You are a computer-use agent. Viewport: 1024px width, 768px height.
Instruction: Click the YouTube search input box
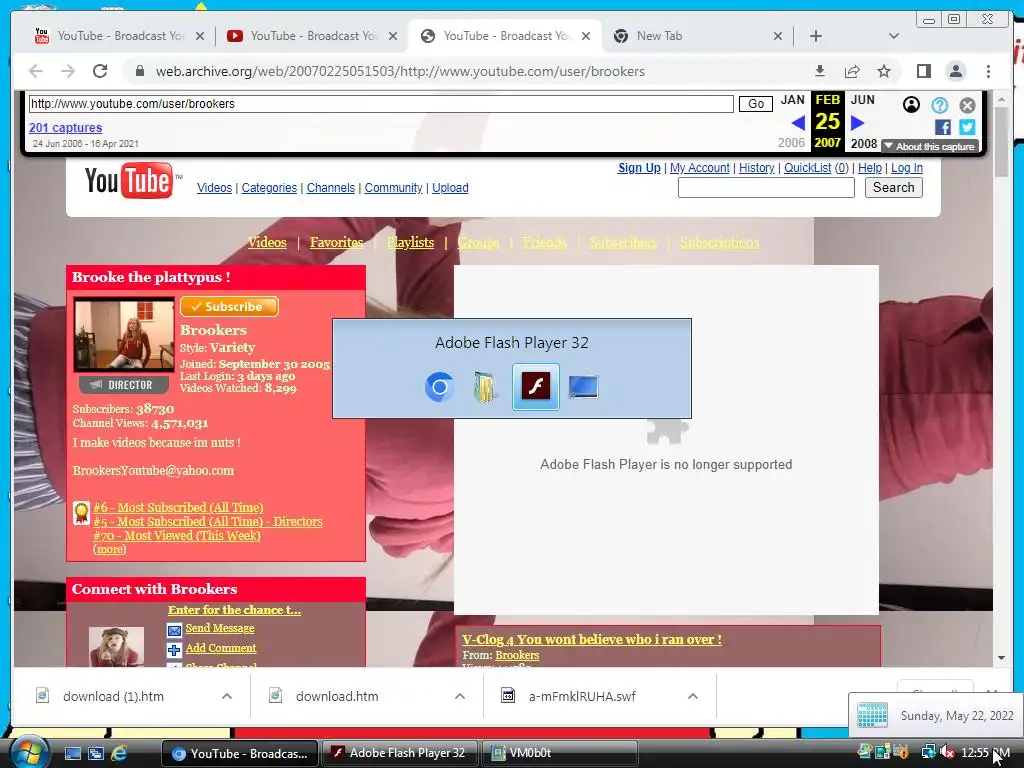[x=766, y=188]
